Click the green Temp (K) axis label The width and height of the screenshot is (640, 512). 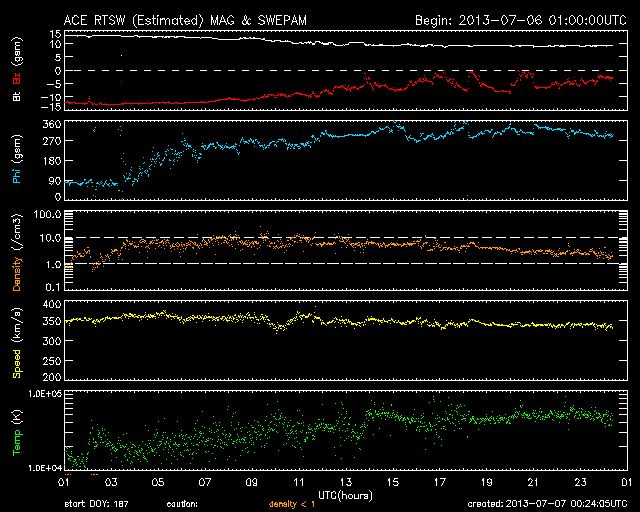[16, 432]
